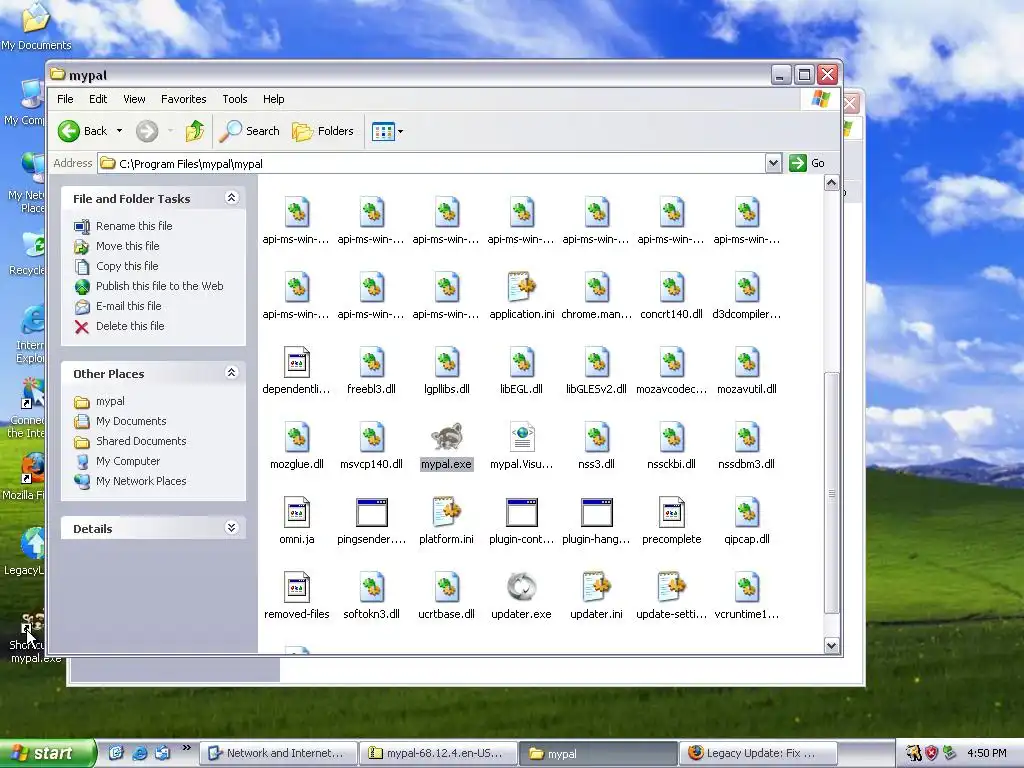Switch to mypal-68.12.4 taskbar button

[438, 753]
